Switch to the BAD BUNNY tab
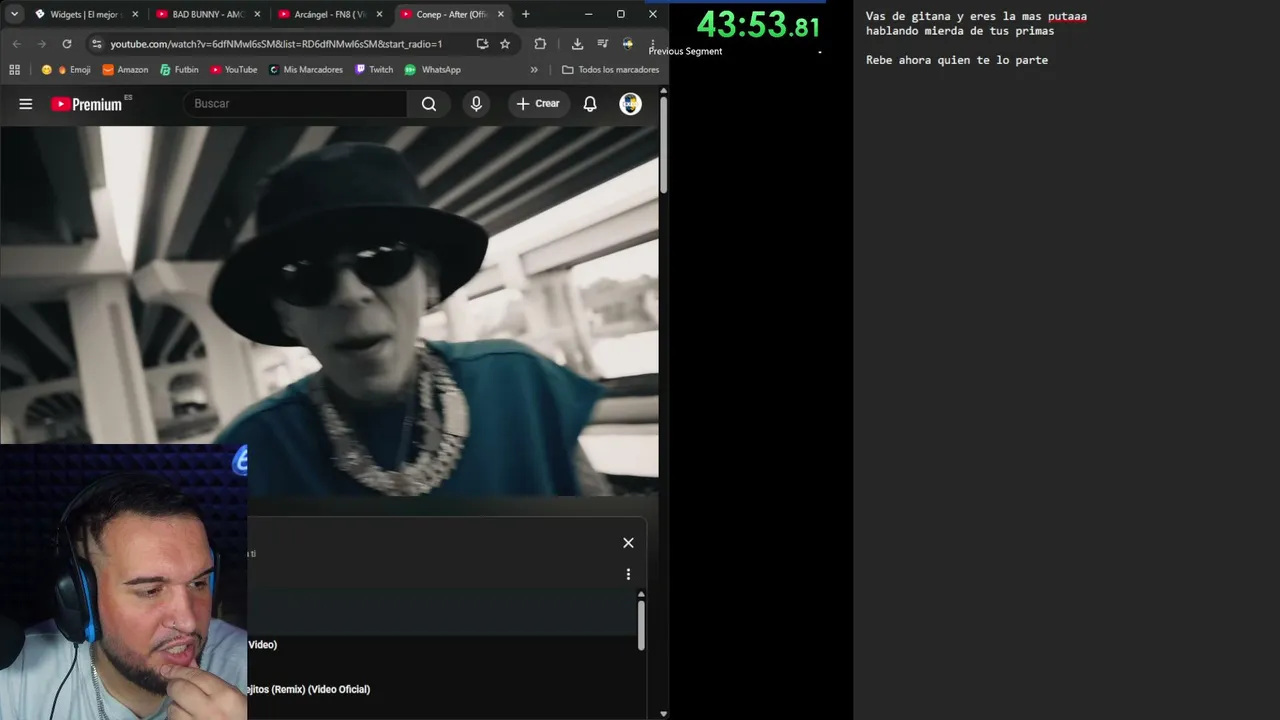Screen dimensions: 1280x720 pos(207,14)
